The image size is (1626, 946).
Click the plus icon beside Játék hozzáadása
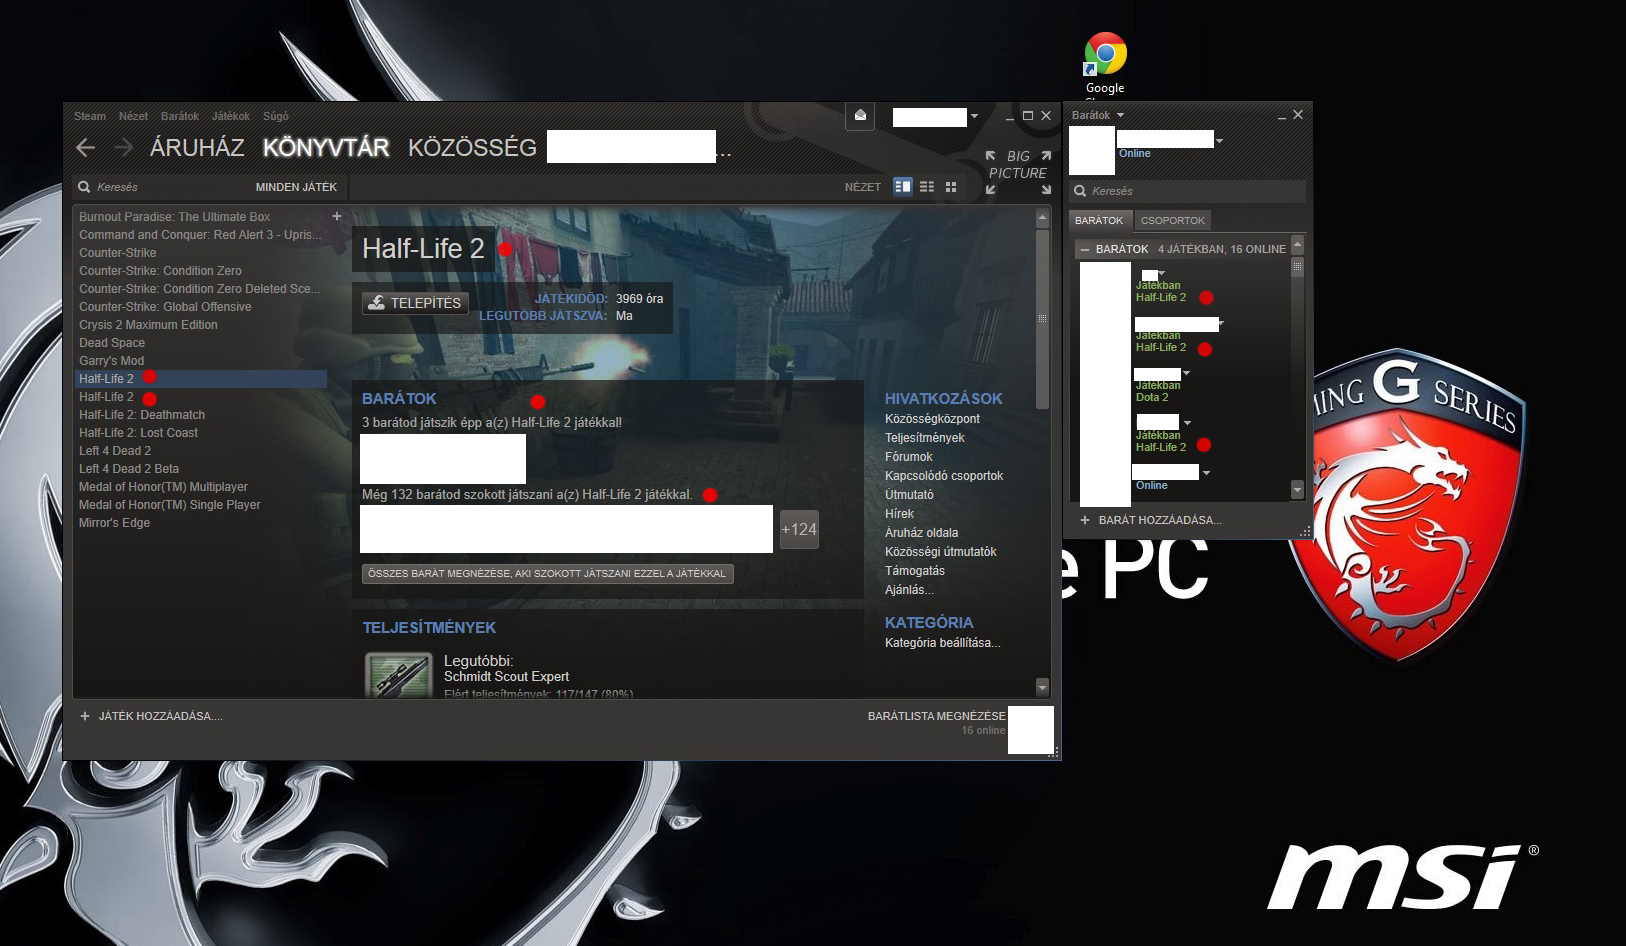[85, 716]
